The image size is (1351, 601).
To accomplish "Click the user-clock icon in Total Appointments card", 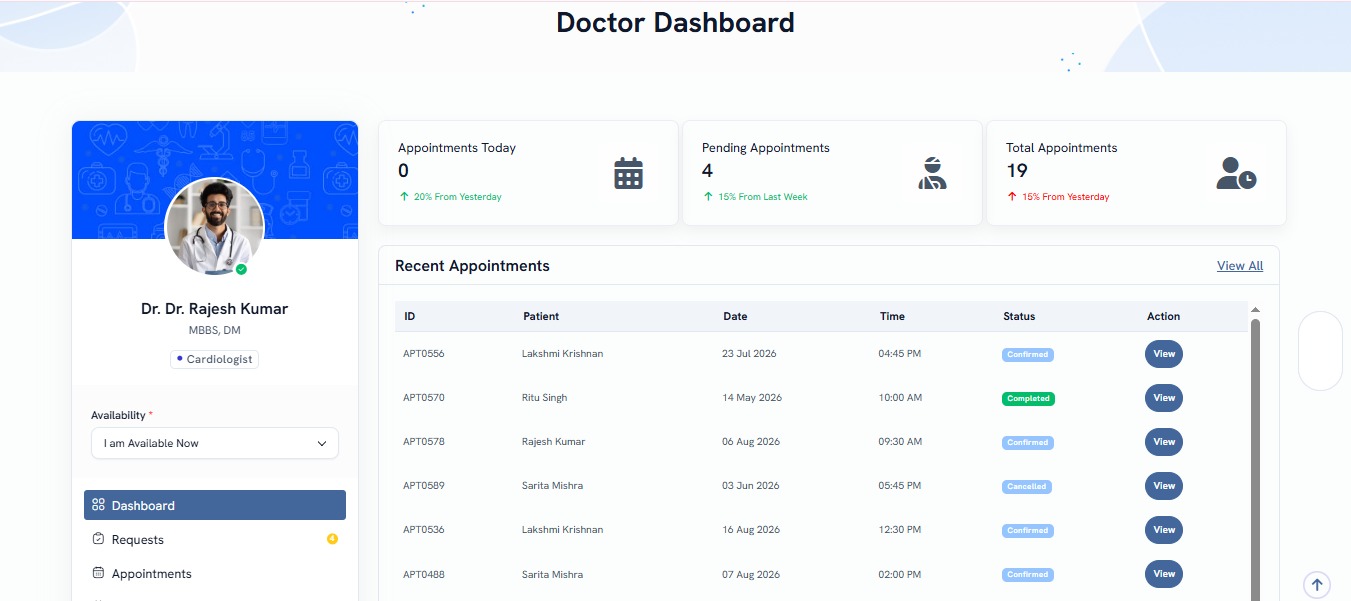I will click(1236, 173).
